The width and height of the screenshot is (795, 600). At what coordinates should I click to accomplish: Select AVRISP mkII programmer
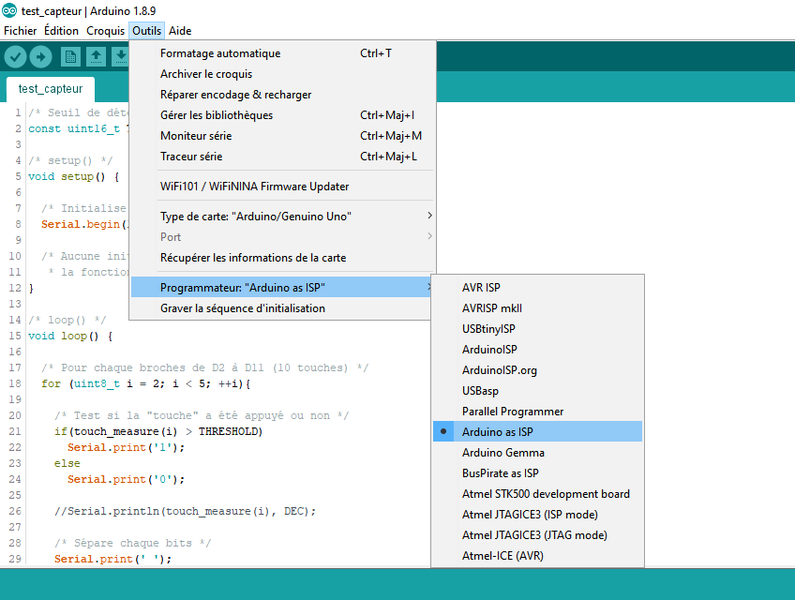click(491, 308)
